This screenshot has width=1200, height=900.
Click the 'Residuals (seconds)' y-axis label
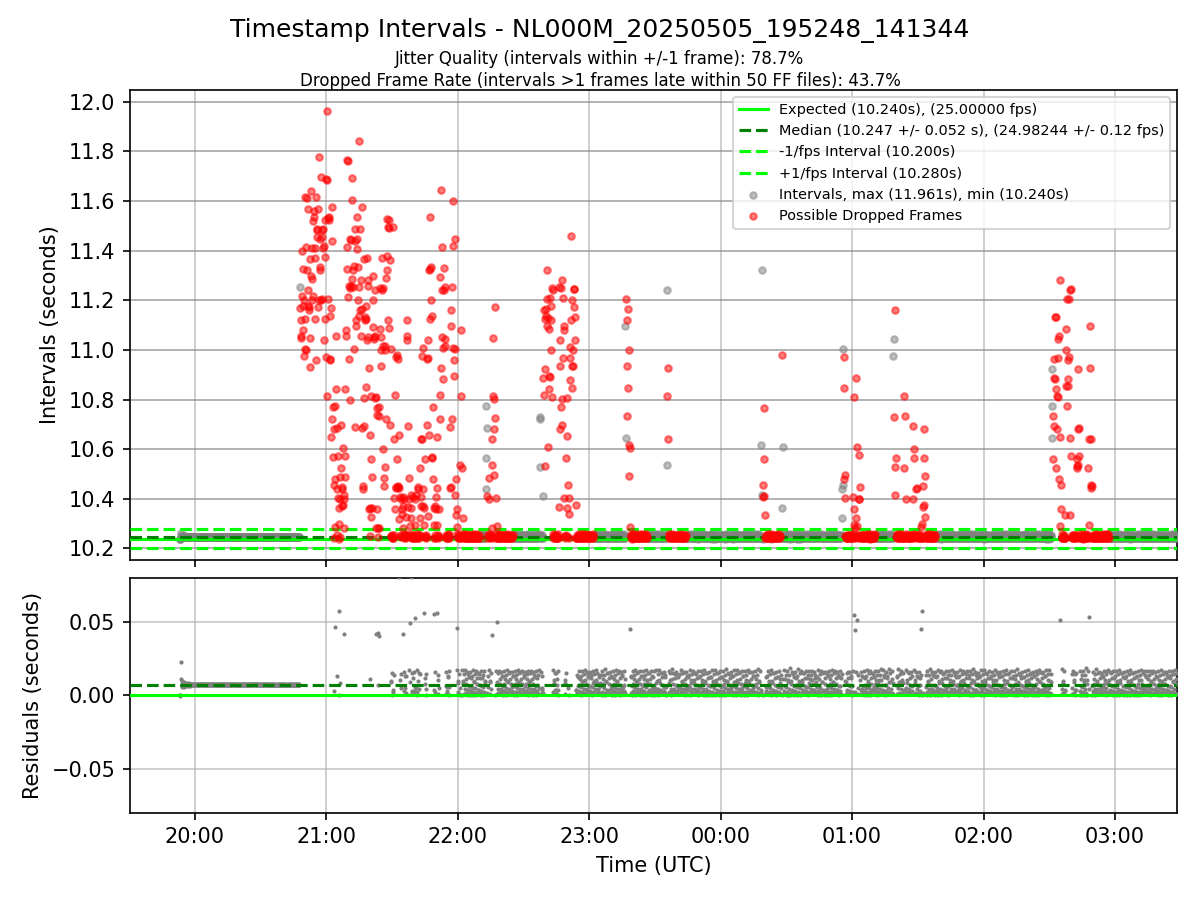tap(31, 696)
